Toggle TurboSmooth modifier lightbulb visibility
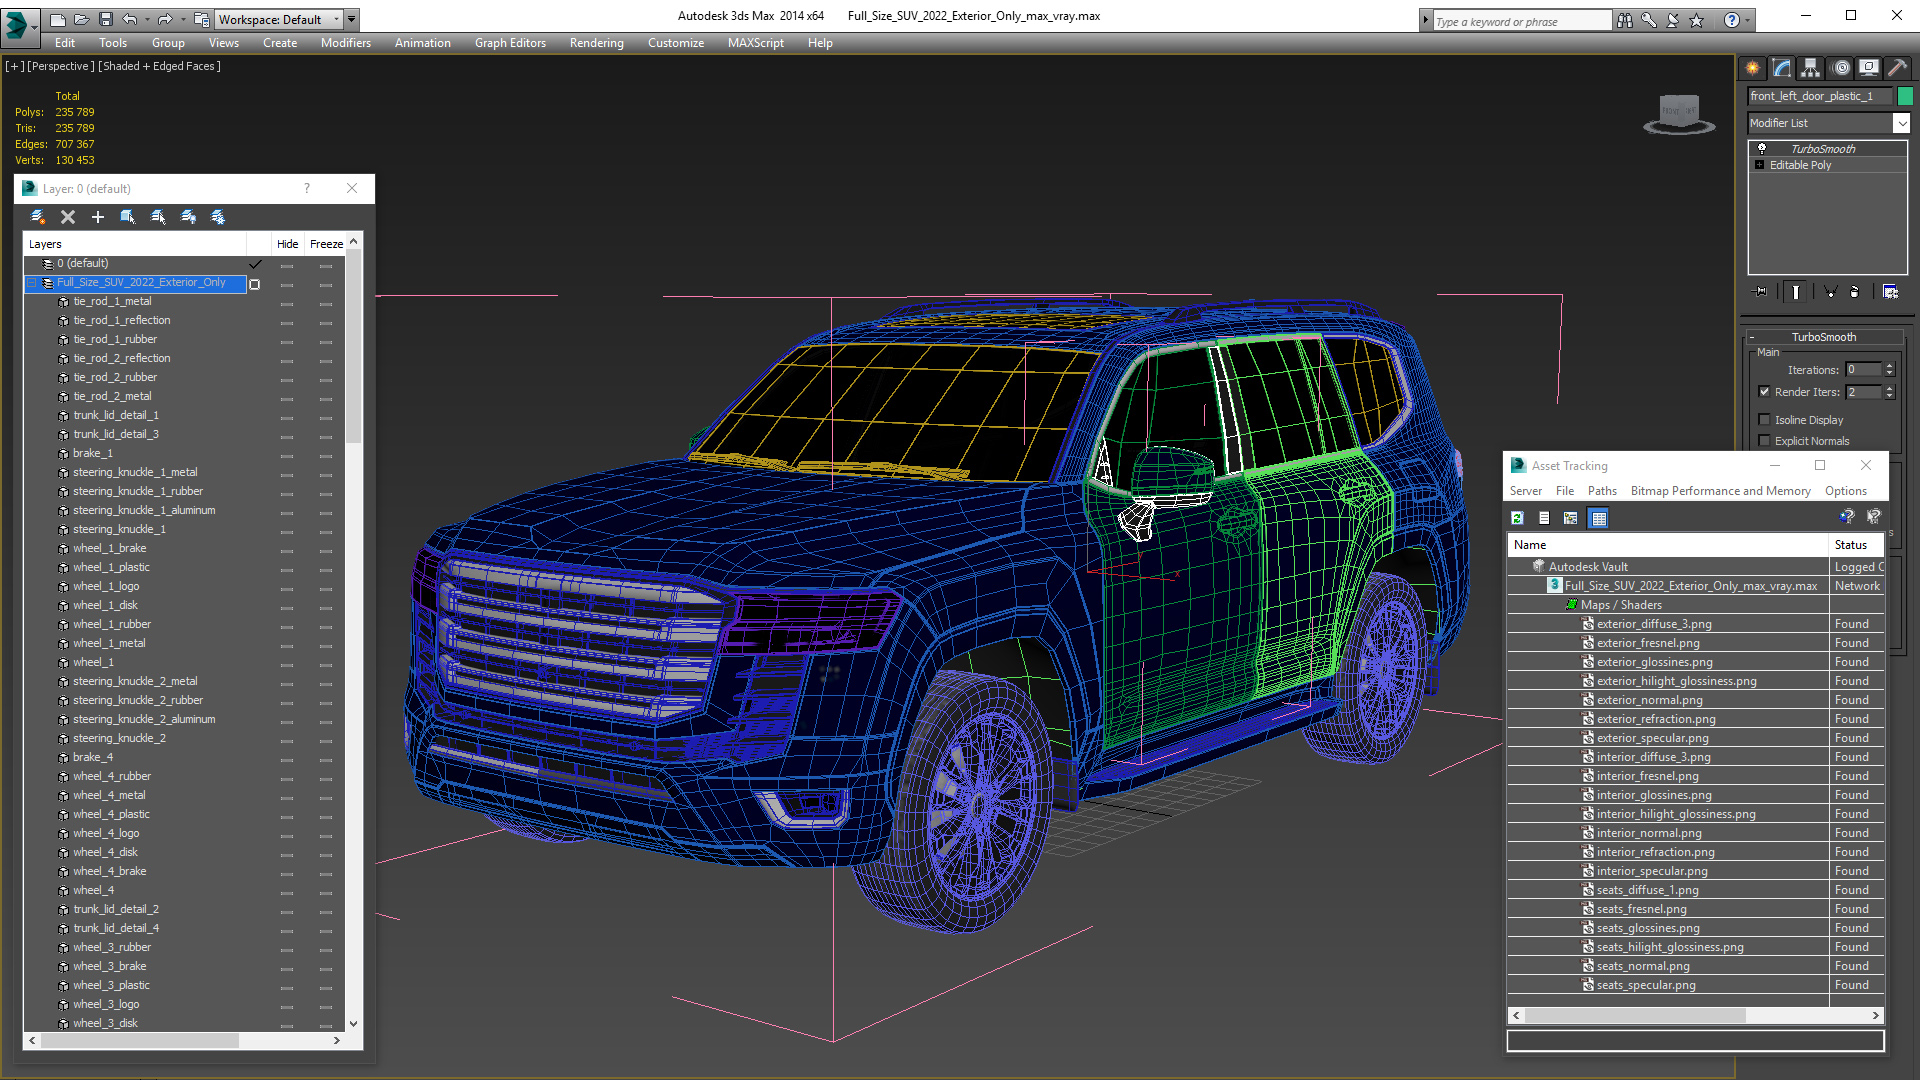This screenshot has width=1920, height=1080. coord(1761,148)
